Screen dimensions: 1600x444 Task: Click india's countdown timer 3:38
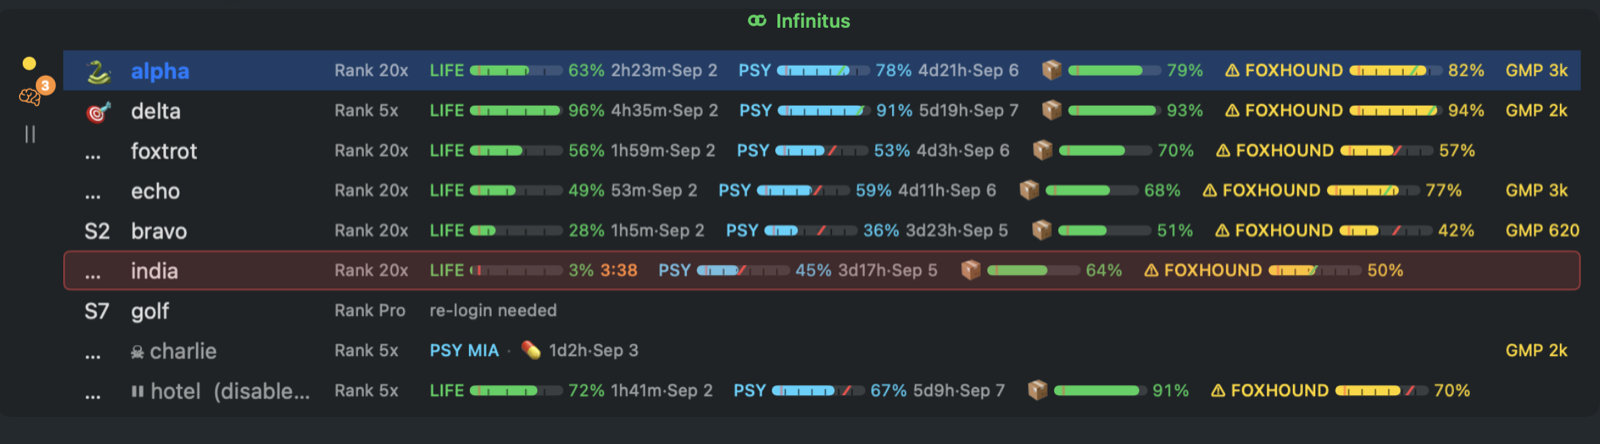[619, 270]
